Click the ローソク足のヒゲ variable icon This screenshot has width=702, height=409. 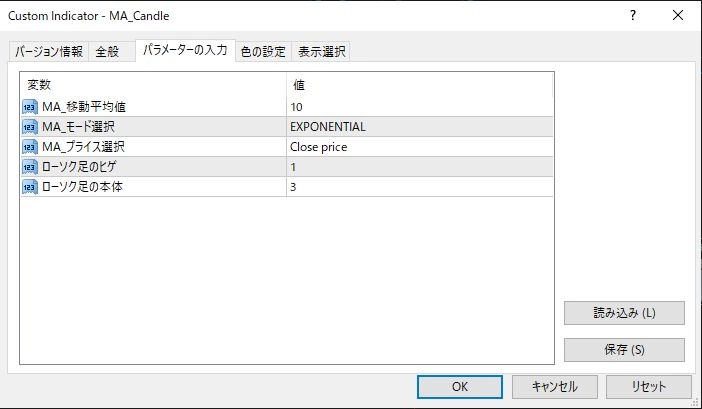[x=30, y=167]
